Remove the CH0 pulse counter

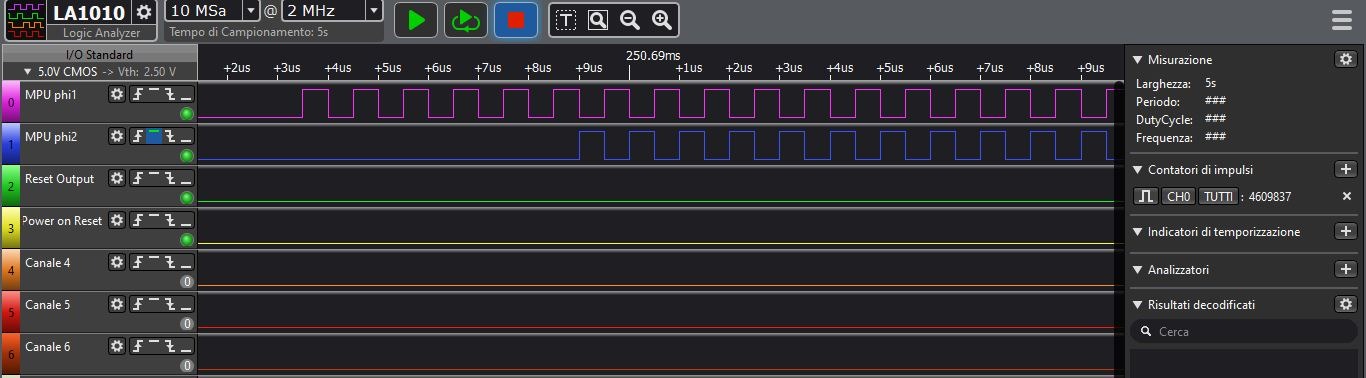coord(1347,197)
